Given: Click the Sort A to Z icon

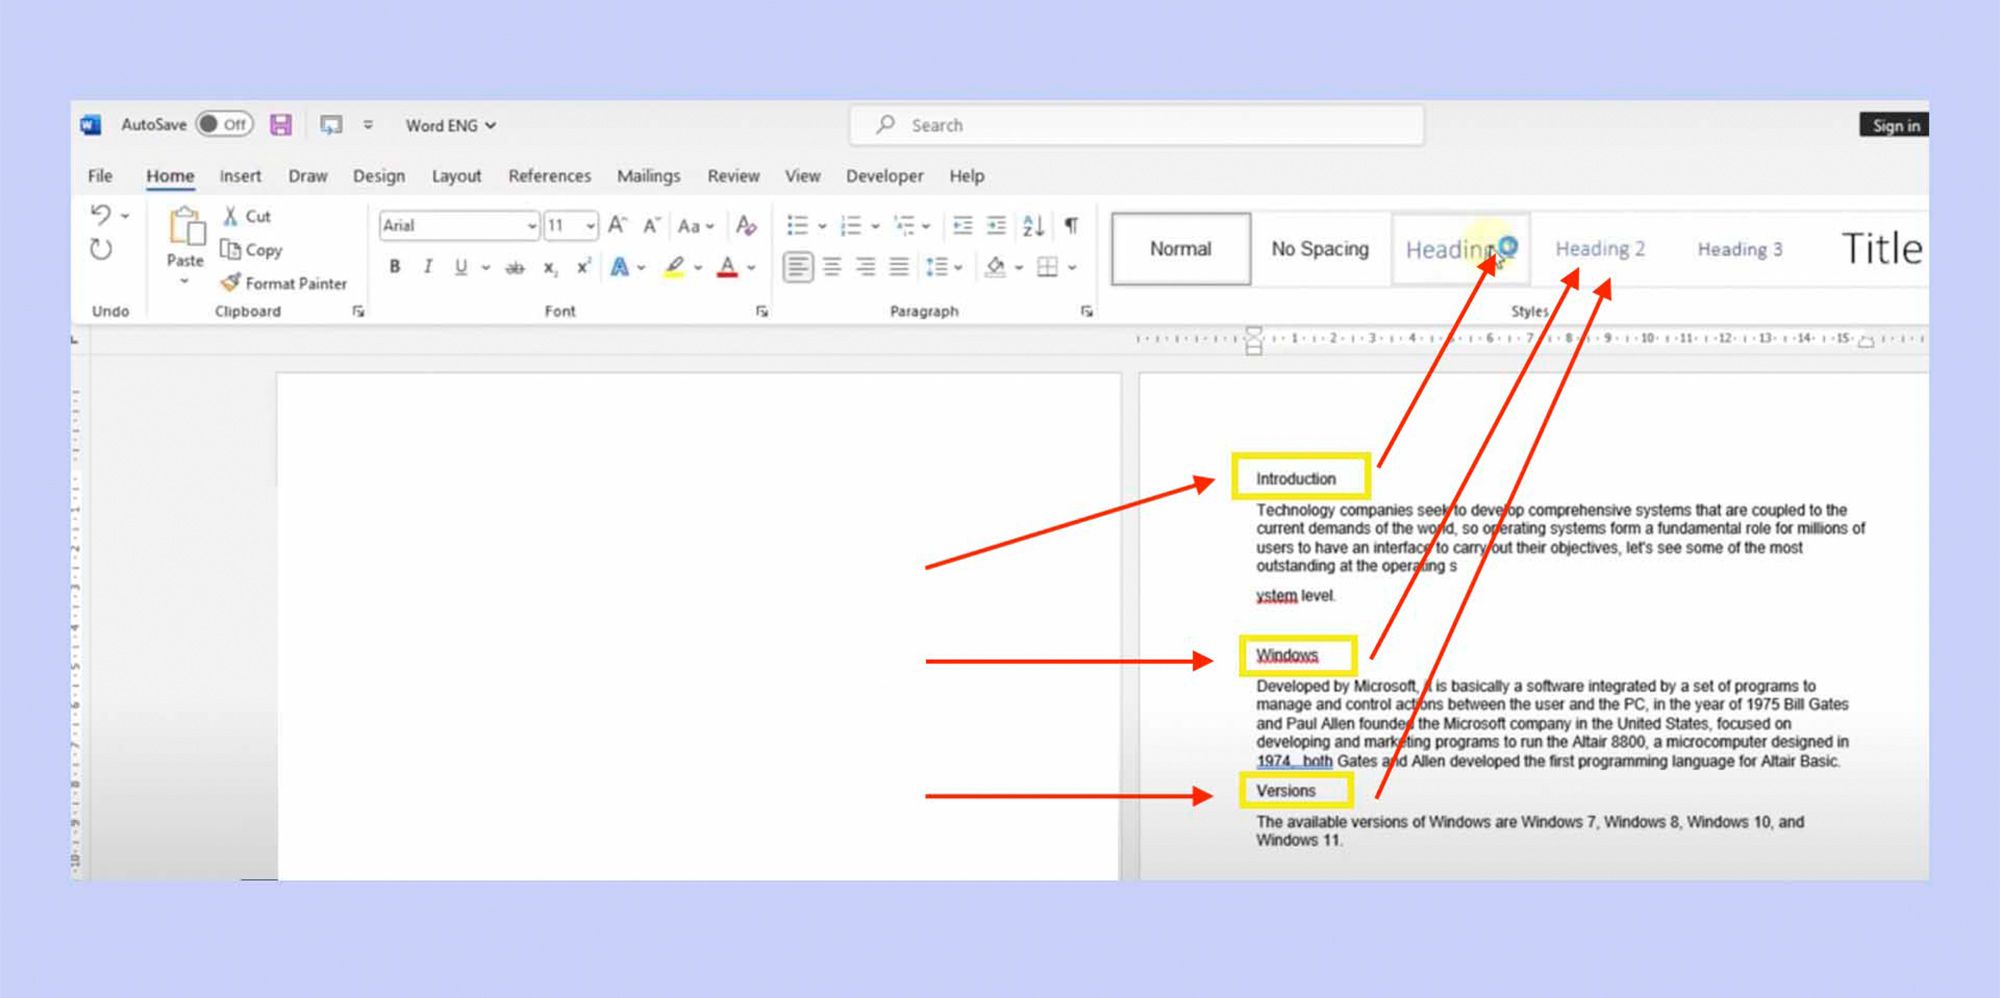Looking at the screenshot, I should coord(1033,226).
